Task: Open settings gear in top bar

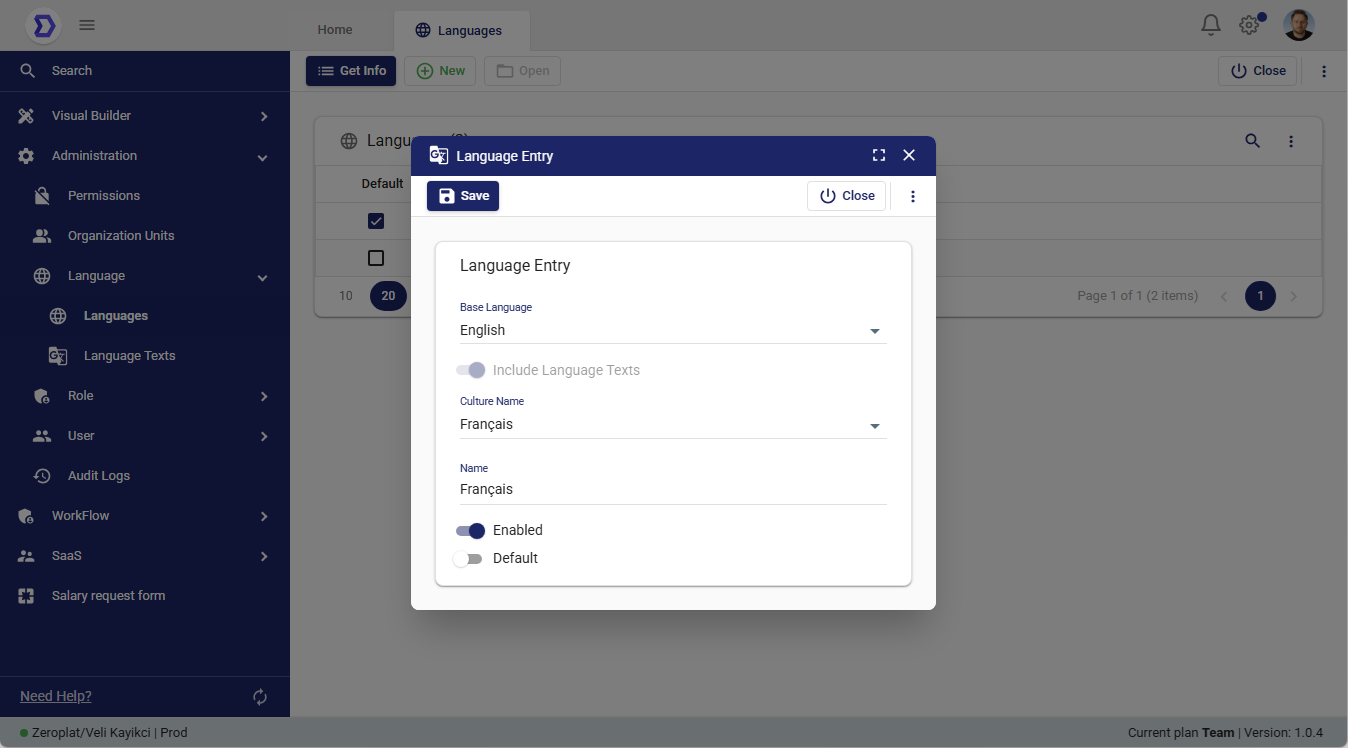Action: pyautogui.click(x=1249, y=25)
